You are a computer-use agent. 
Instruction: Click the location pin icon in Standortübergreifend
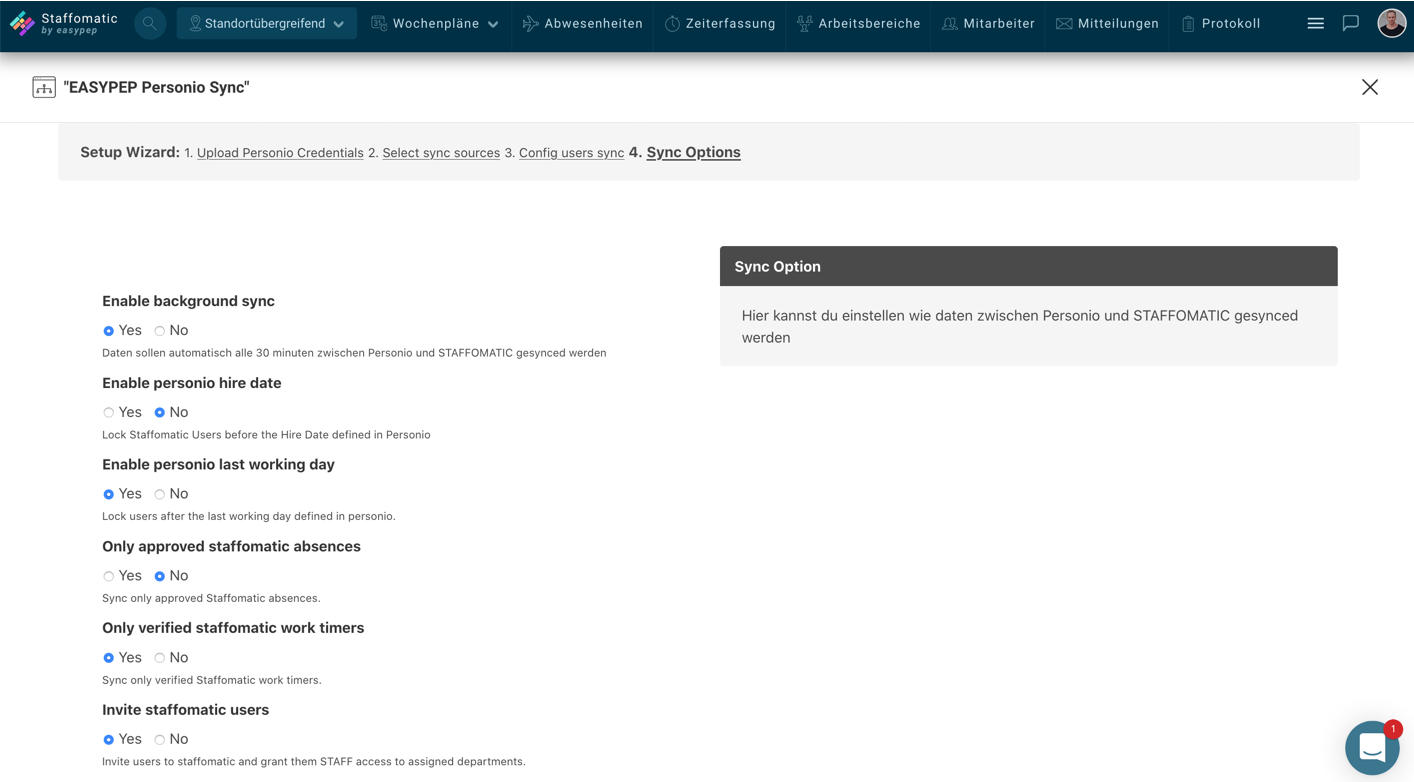[195, 23]
